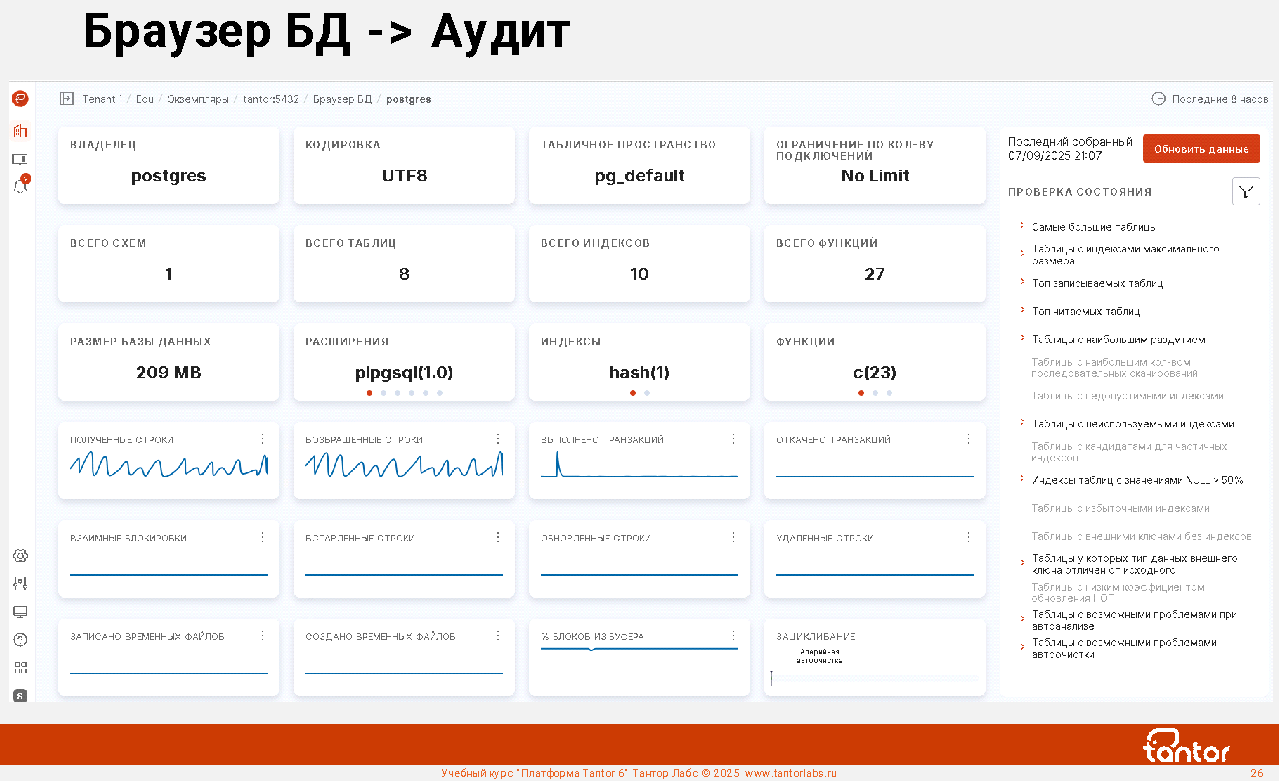Open the modules grid icon in left sidebar
This screenshot has width=1279, height=781.
click(x=20, y=667)
